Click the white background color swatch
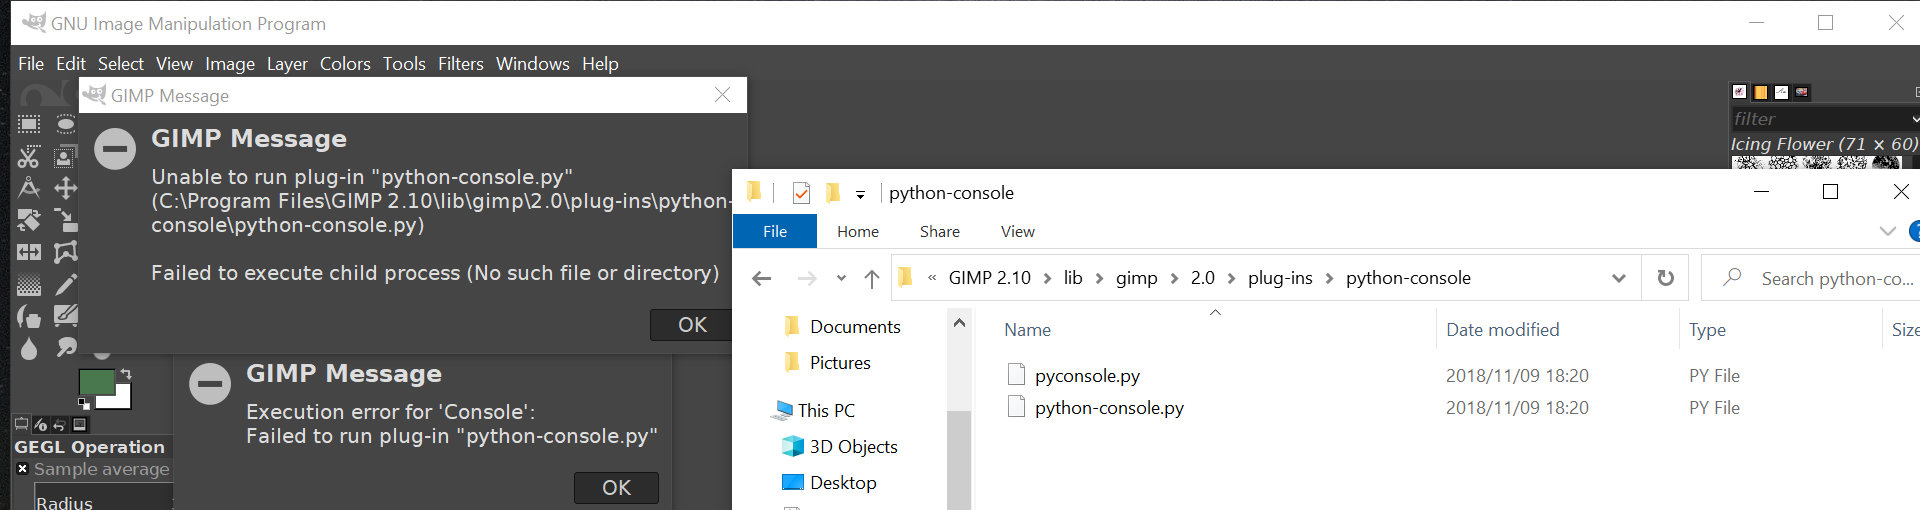Viewport: 1920px width, 510px height. point(122,399)
